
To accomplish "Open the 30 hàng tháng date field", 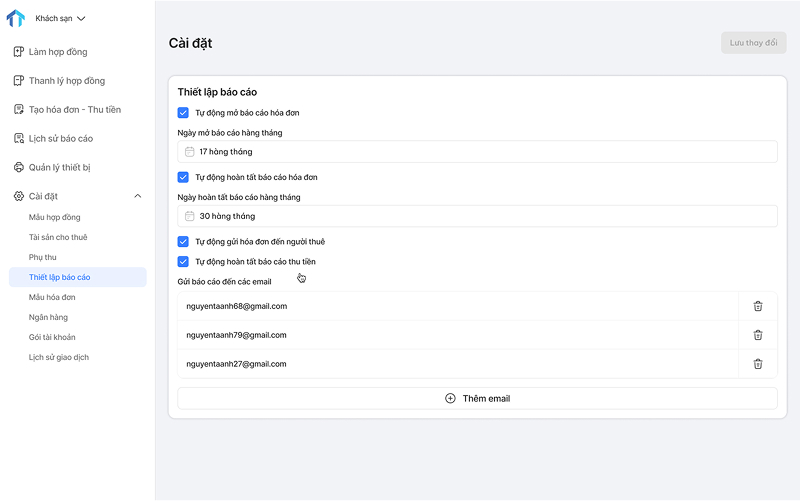I will click(x=477, y=216).
